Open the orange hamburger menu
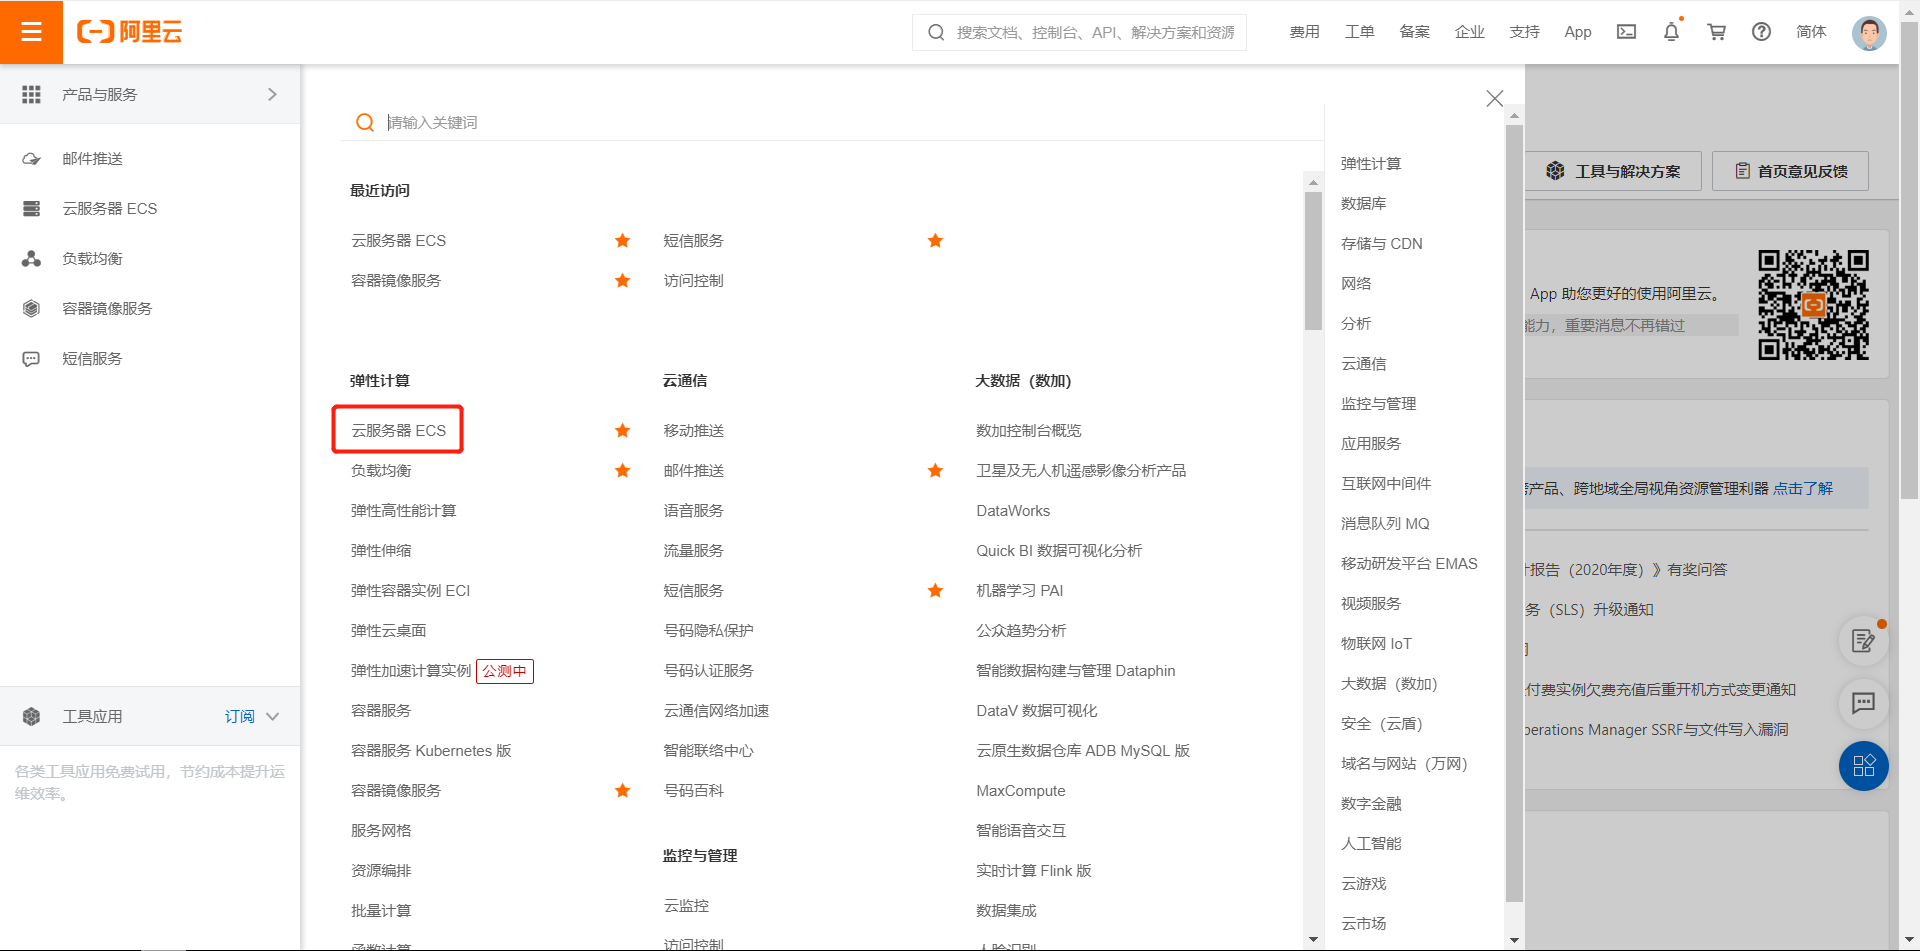1920x951 pixels. 31,32
